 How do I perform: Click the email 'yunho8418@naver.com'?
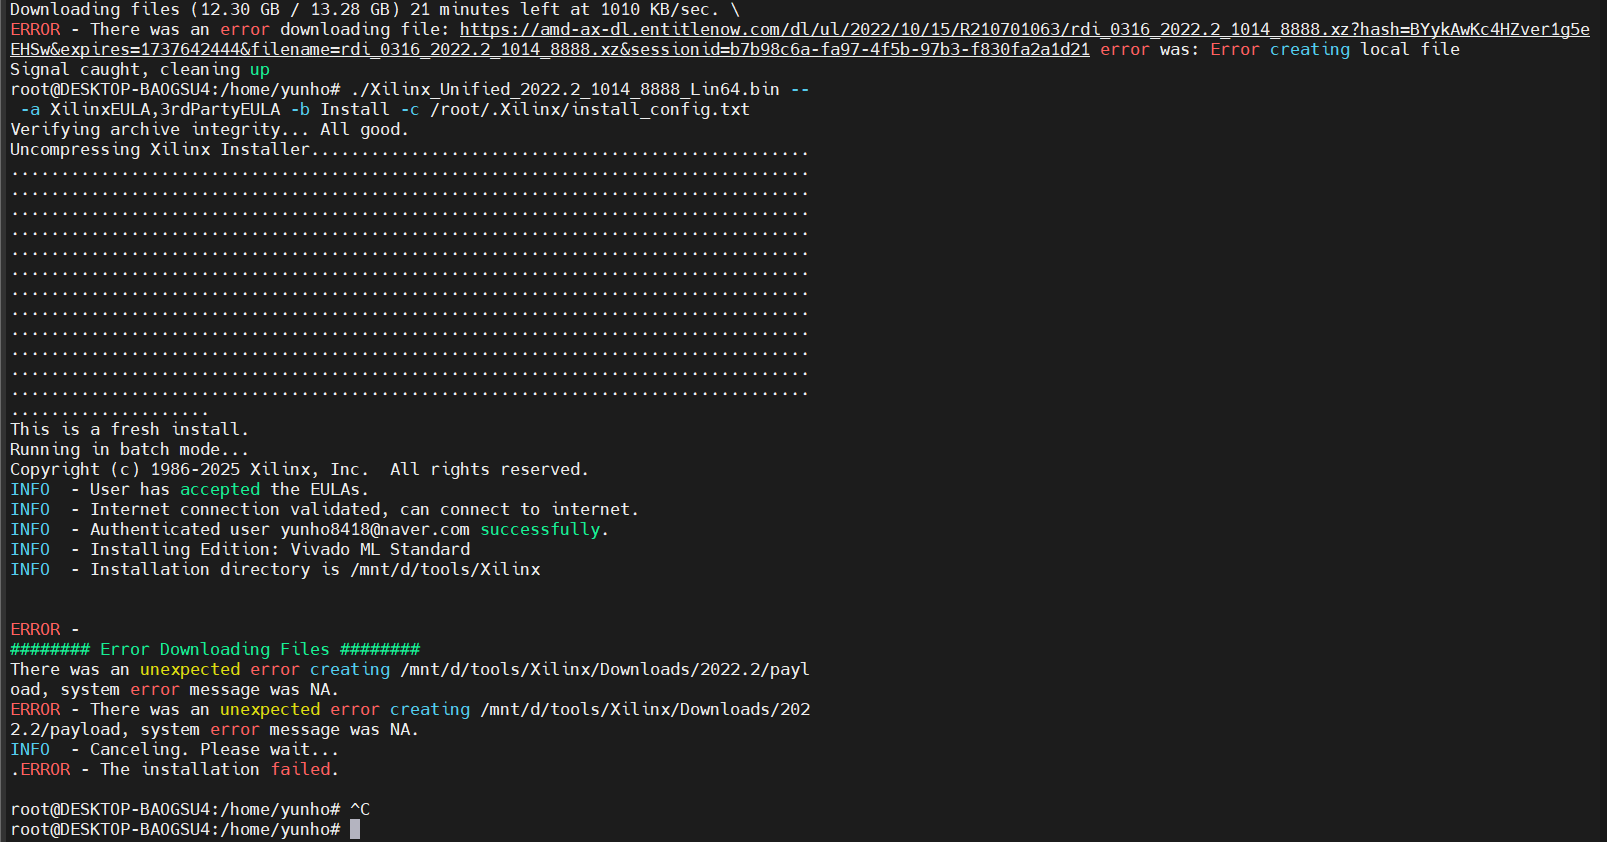(x=375, y=529)
